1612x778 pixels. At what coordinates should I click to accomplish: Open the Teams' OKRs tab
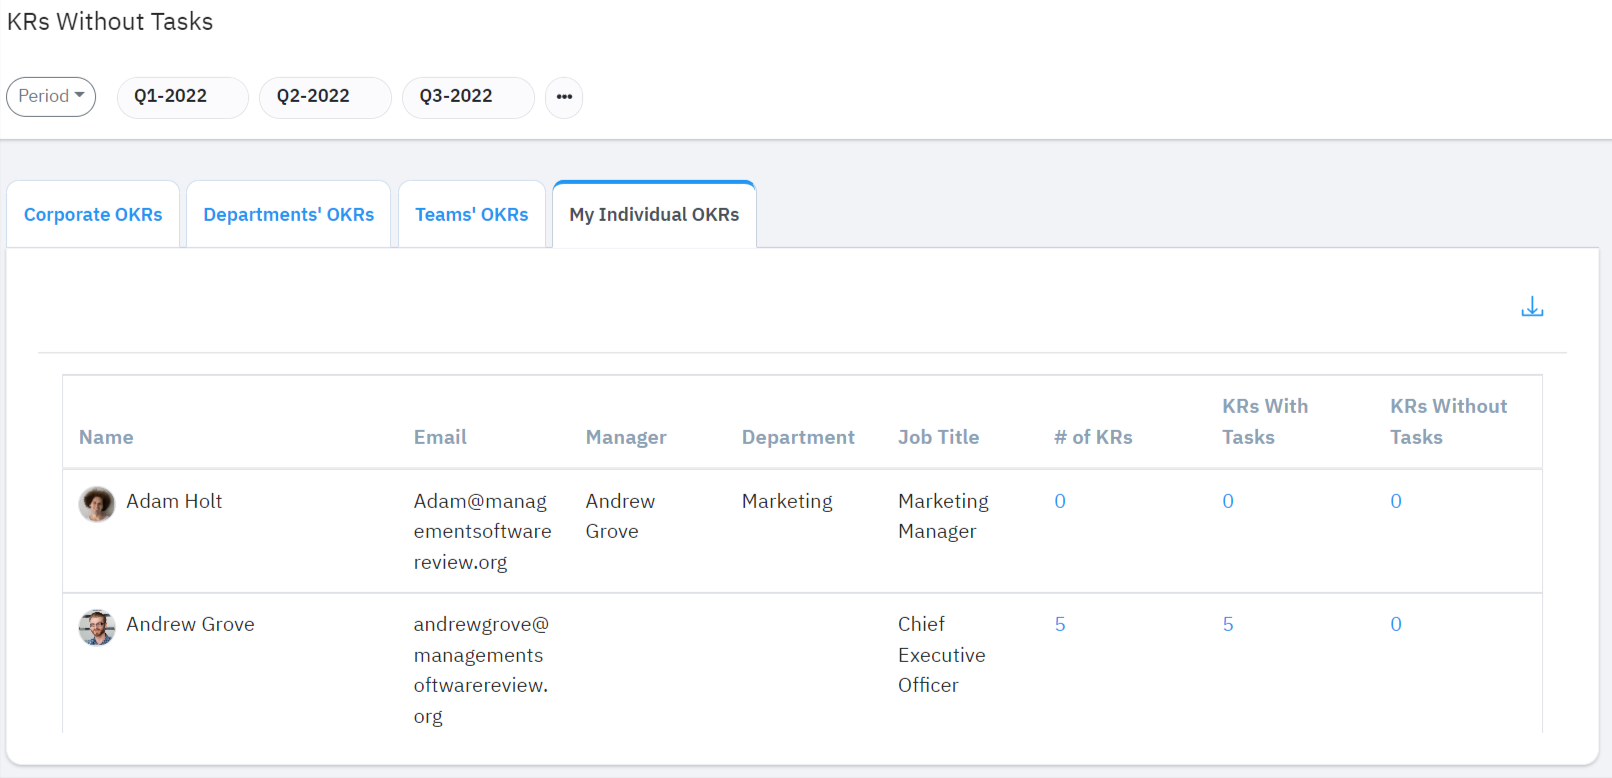coord(471,215)
